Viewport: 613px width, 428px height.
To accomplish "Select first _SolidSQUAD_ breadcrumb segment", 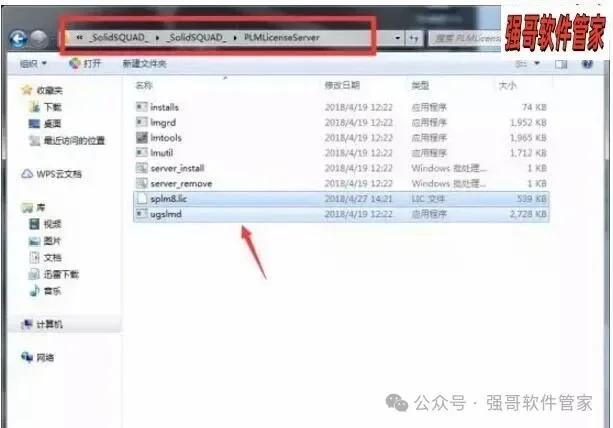I will click(x=119, y=38).
